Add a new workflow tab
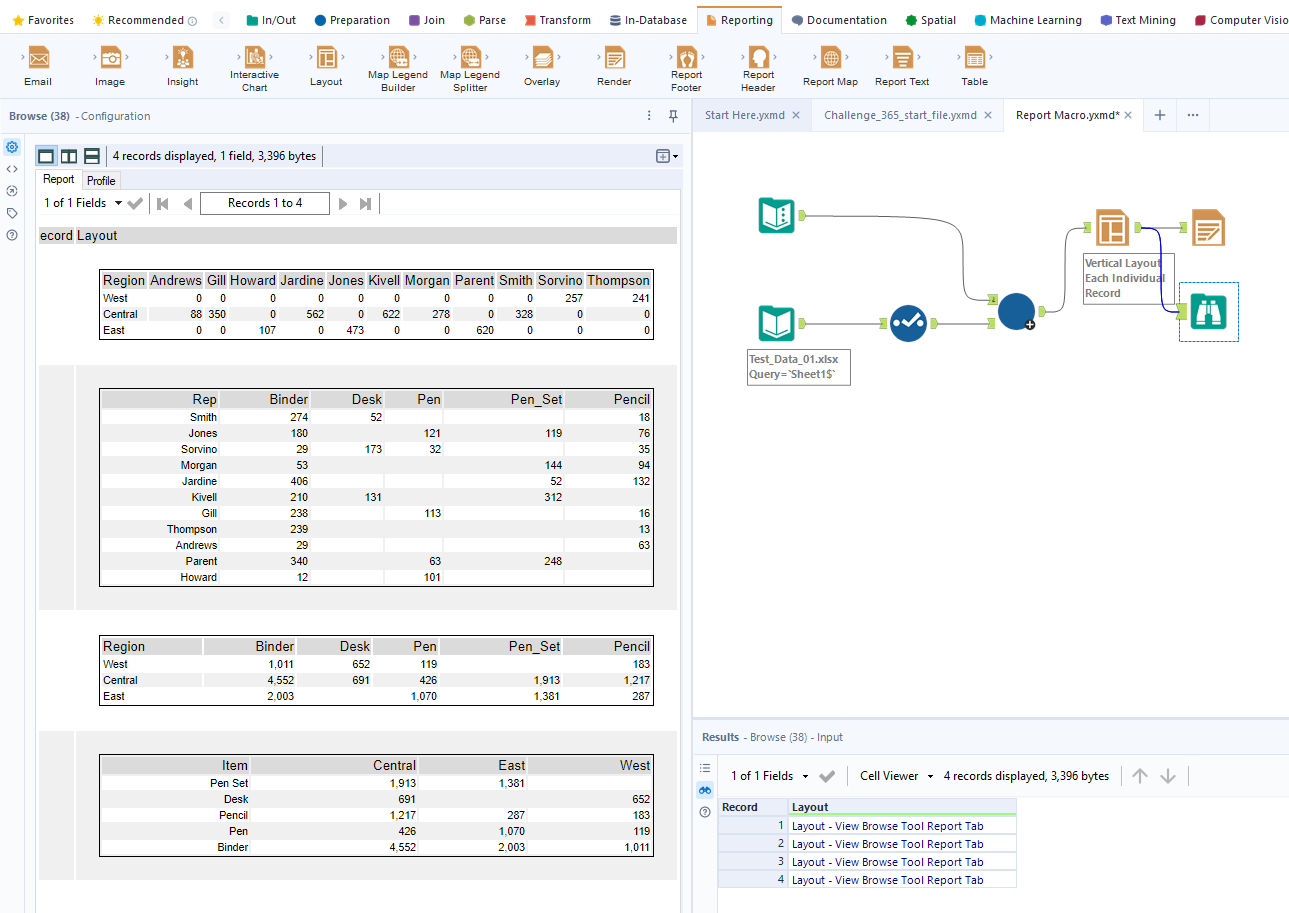 coord(1160,115)
